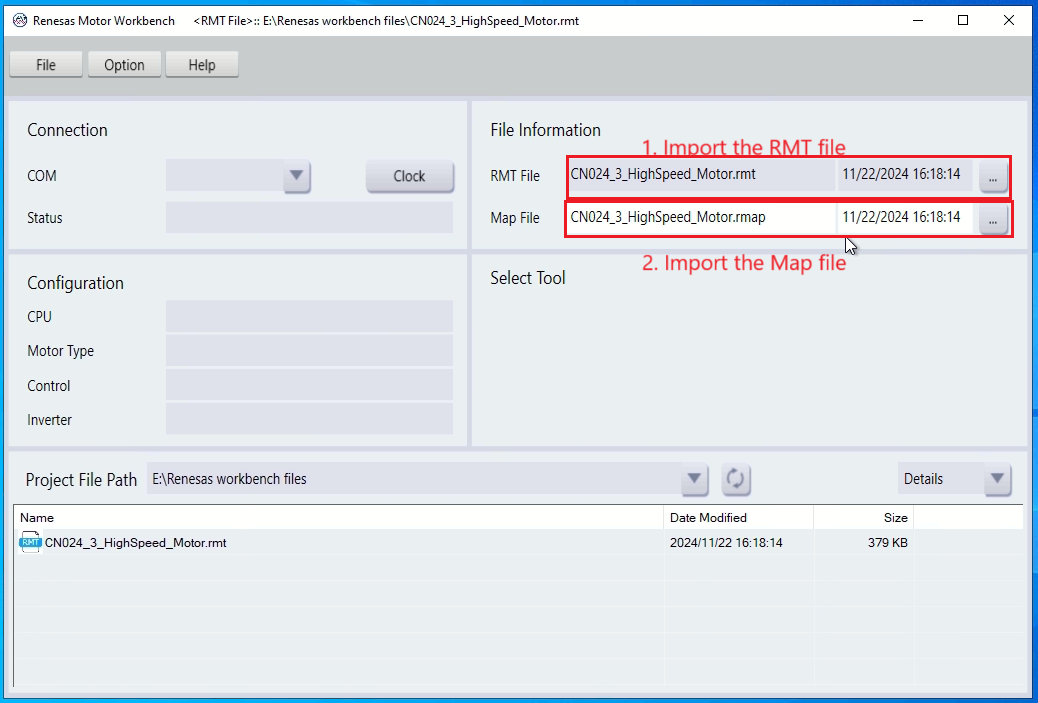Maximize the Renesas Motor Workbench window
Viewport: 1038px width, 703px height.
pyautogui.click(x=963, y=21)
